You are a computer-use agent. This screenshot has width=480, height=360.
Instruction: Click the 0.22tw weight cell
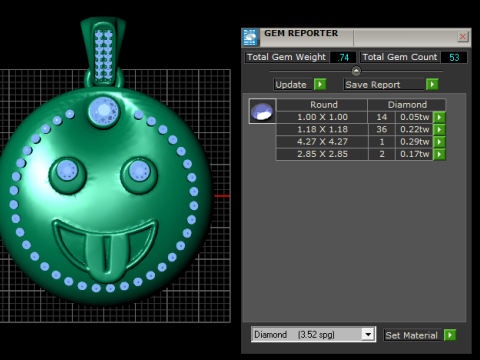(x=414, y=130)
